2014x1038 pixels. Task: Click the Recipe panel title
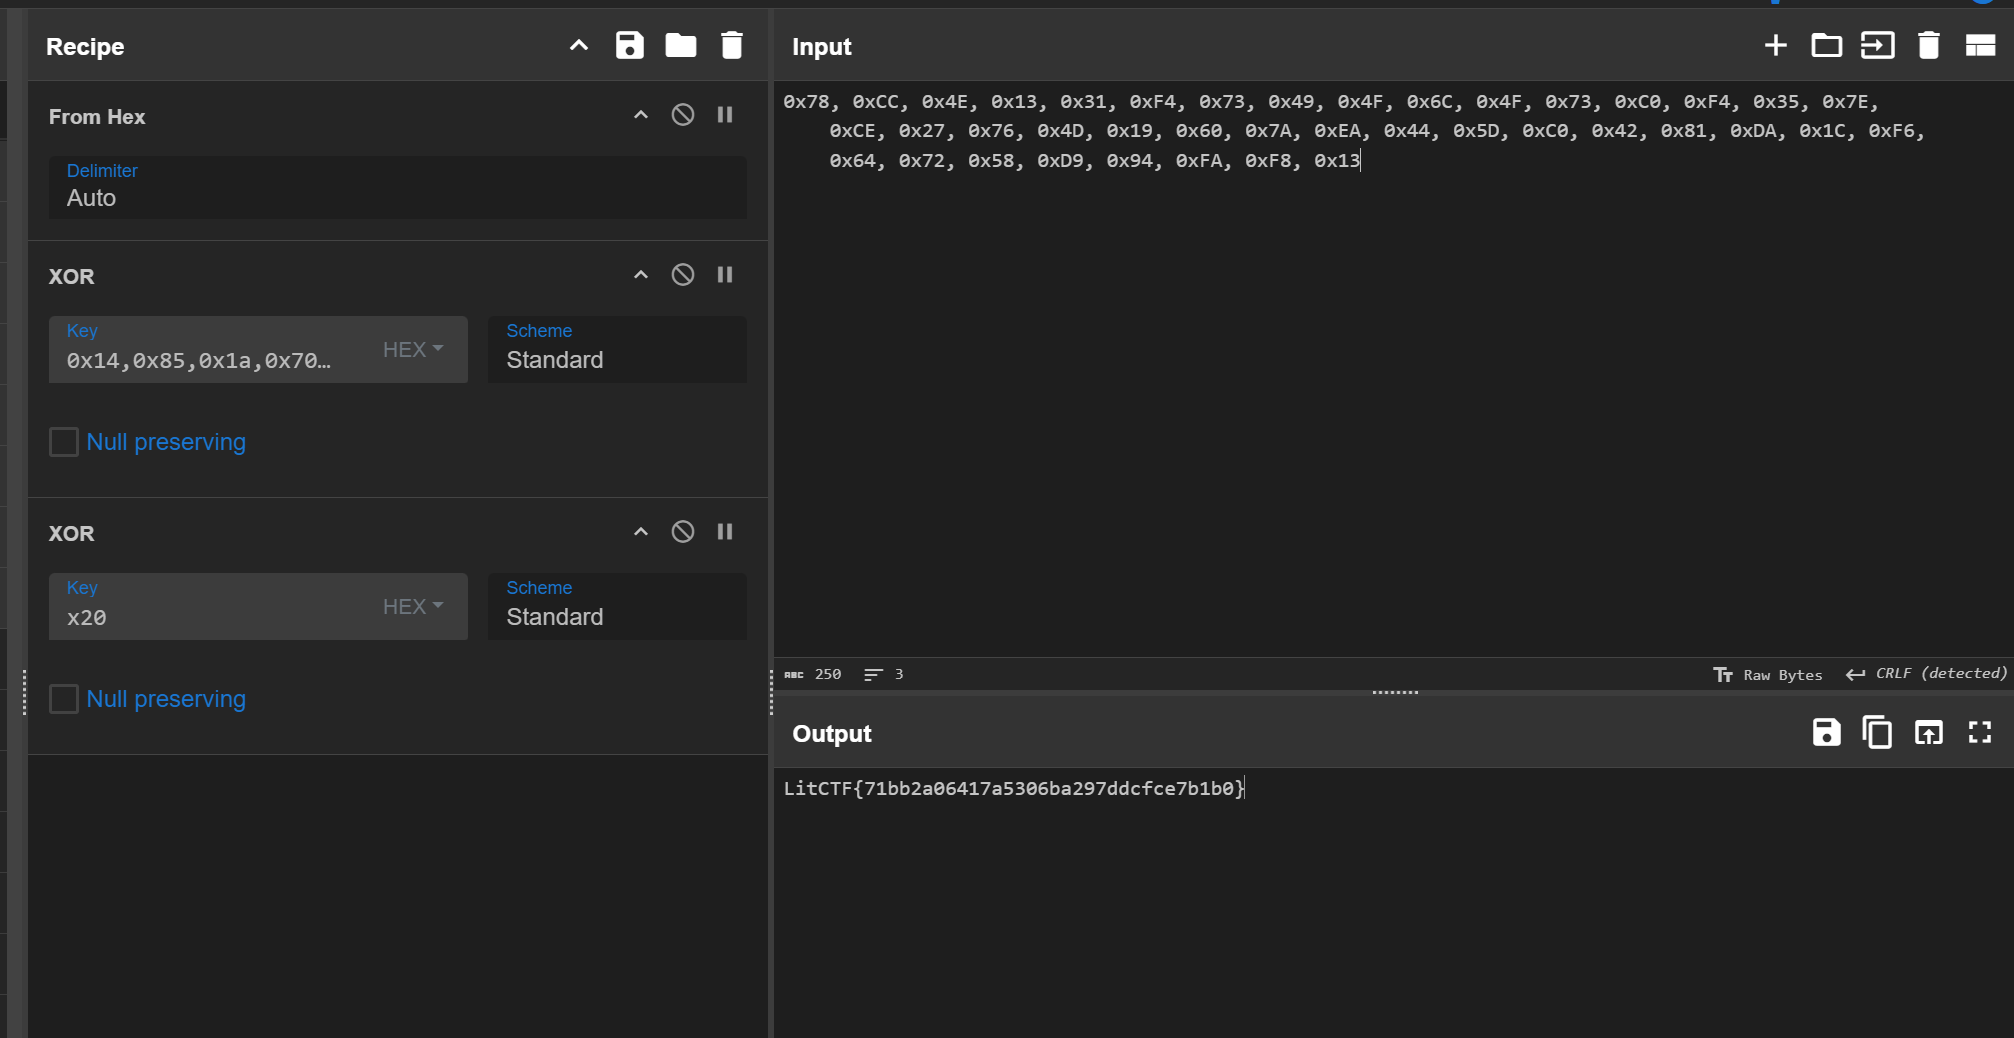(85, 47)
